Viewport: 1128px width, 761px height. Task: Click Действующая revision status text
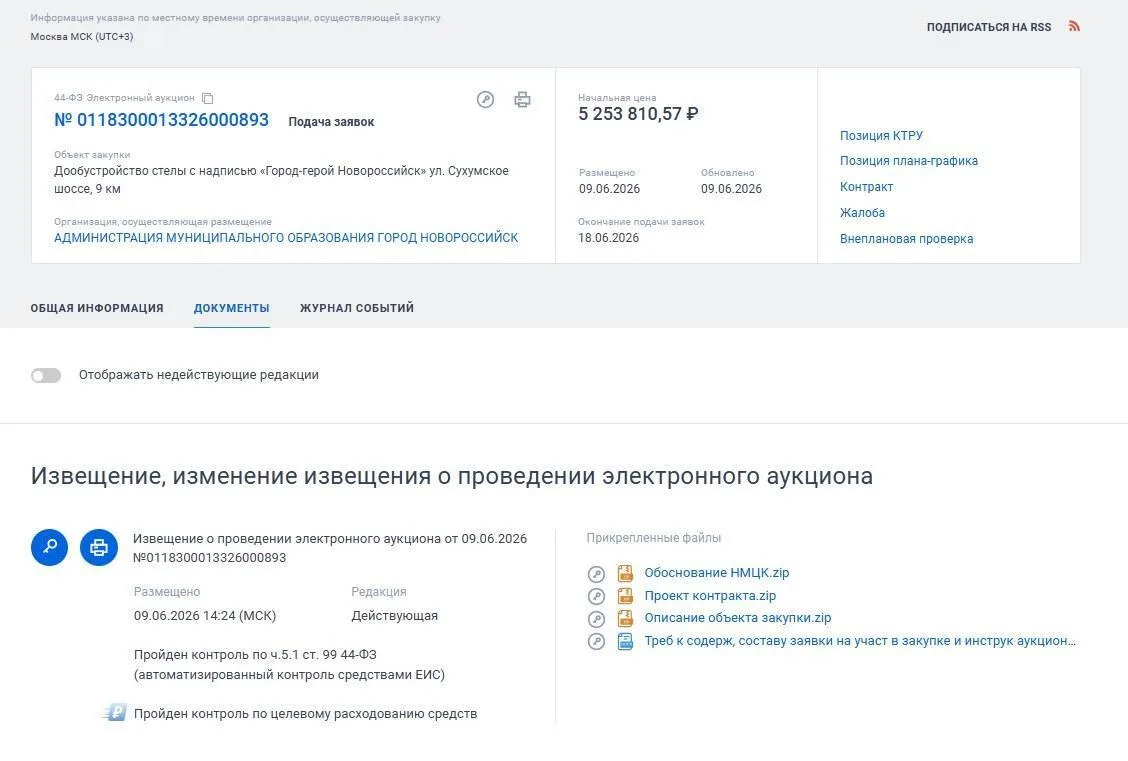[394, 616]
